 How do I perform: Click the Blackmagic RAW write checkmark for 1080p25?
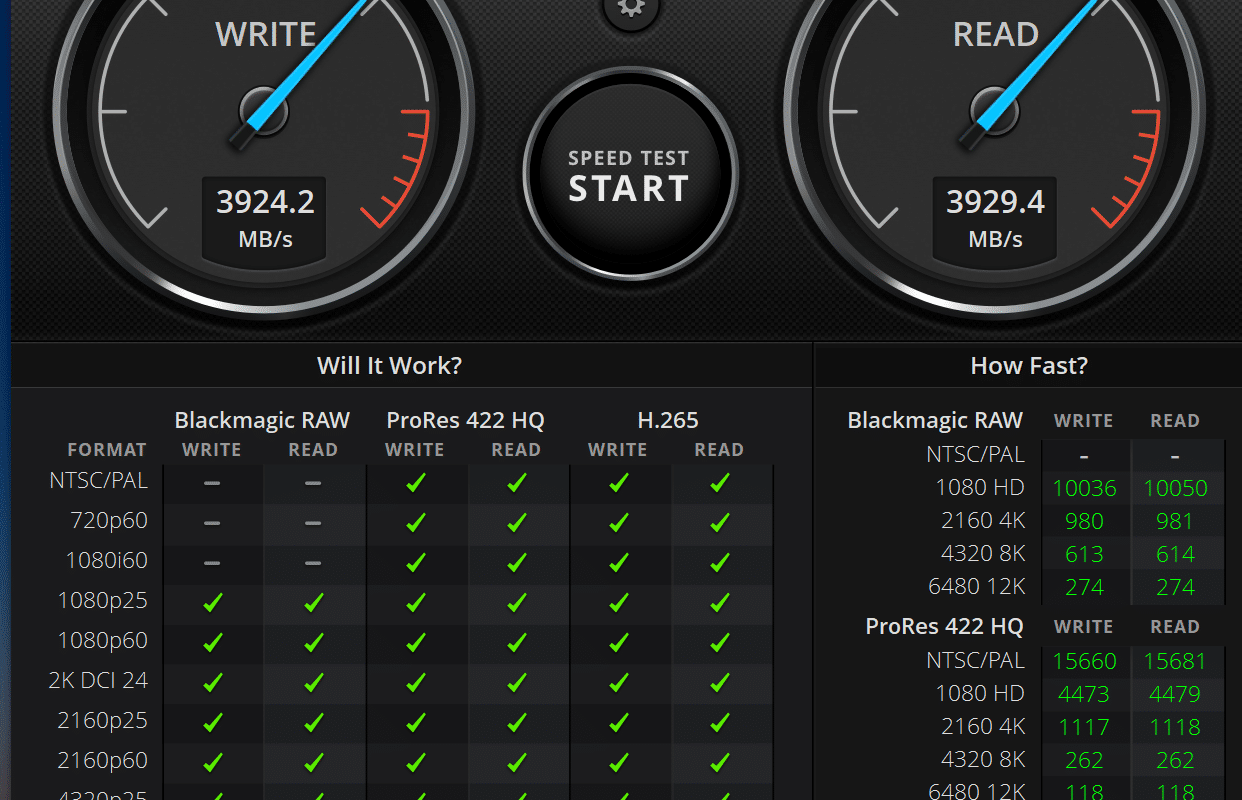[x=212, y=602]
